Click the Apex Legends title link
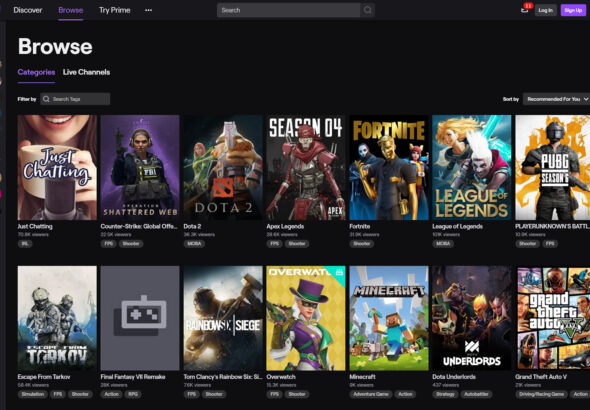 click(x=285, y=226)
